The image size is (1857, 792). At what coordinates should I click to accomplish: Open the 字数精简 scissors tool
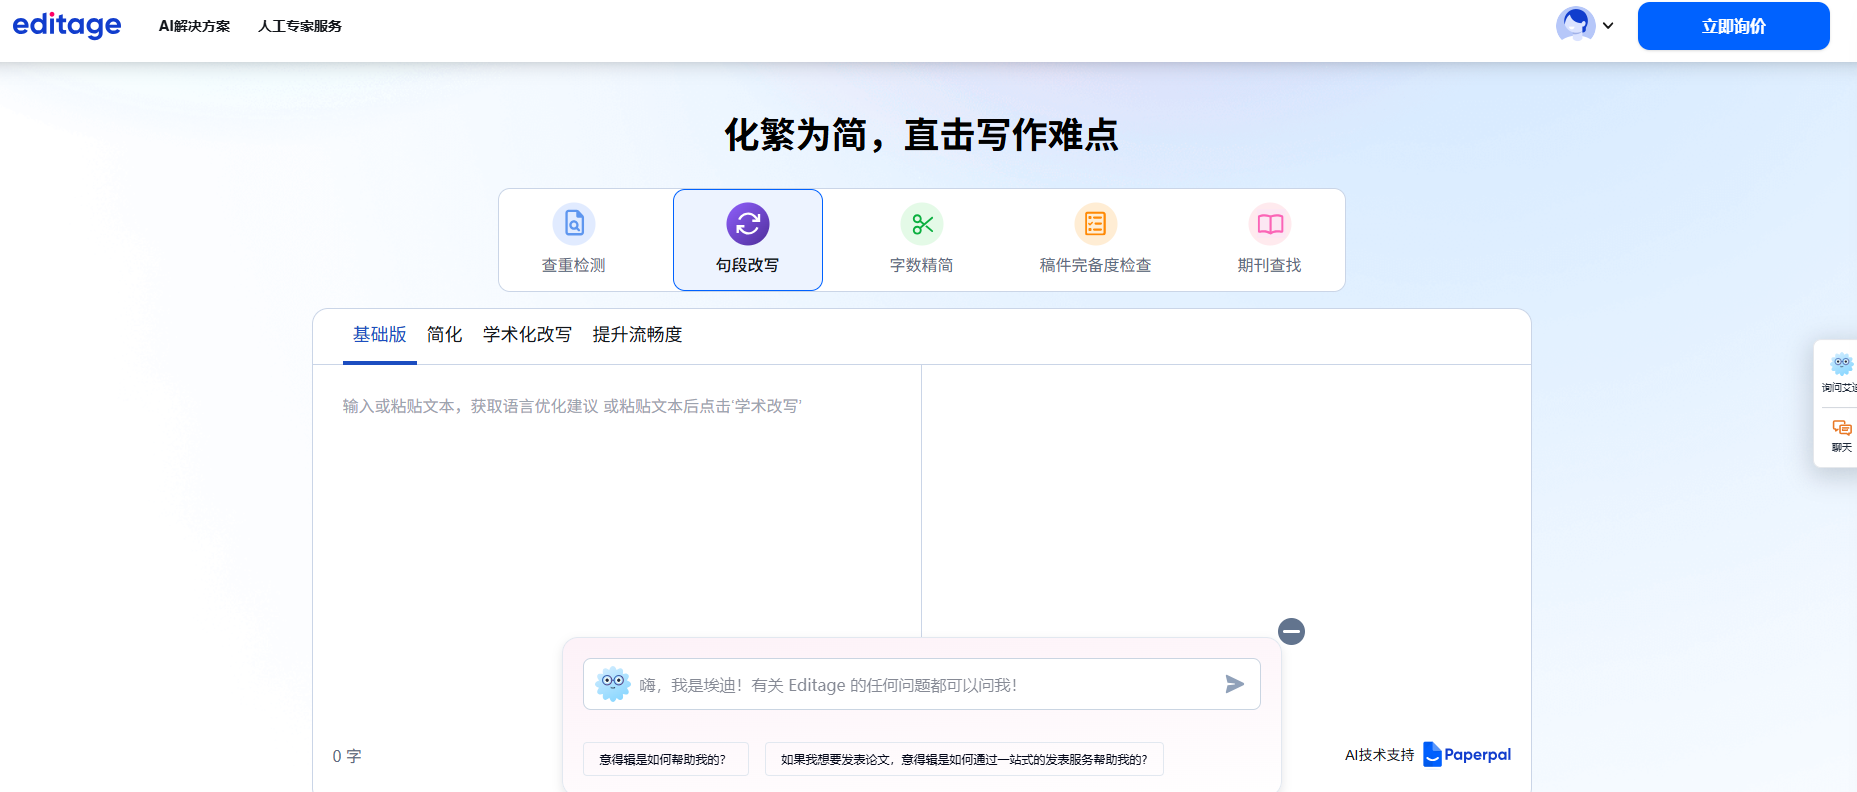[x=921, y=225]
